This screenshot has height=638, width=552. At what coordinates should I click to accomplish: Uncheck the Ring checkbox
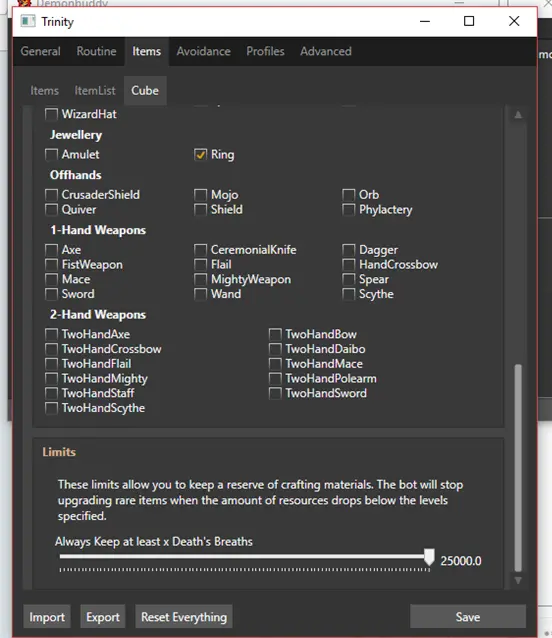201,154
